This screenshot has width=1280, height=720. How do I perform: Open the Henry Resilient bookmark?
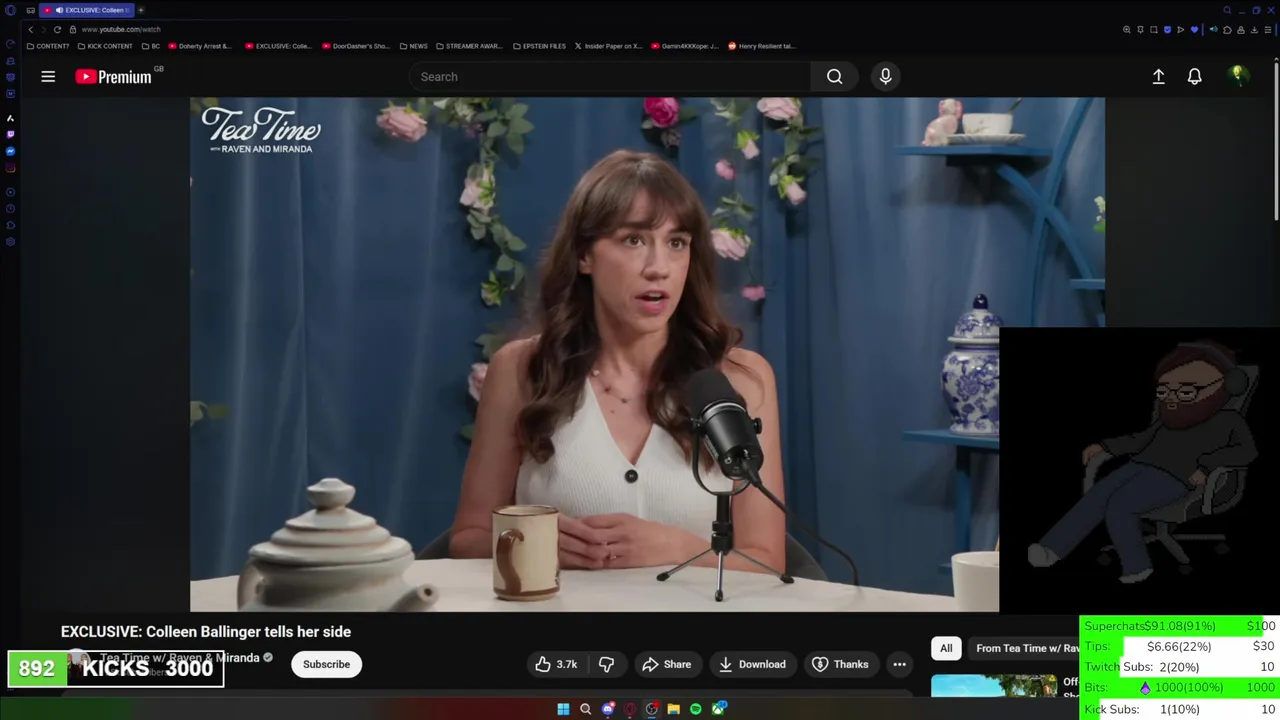[x=762, y=46]
